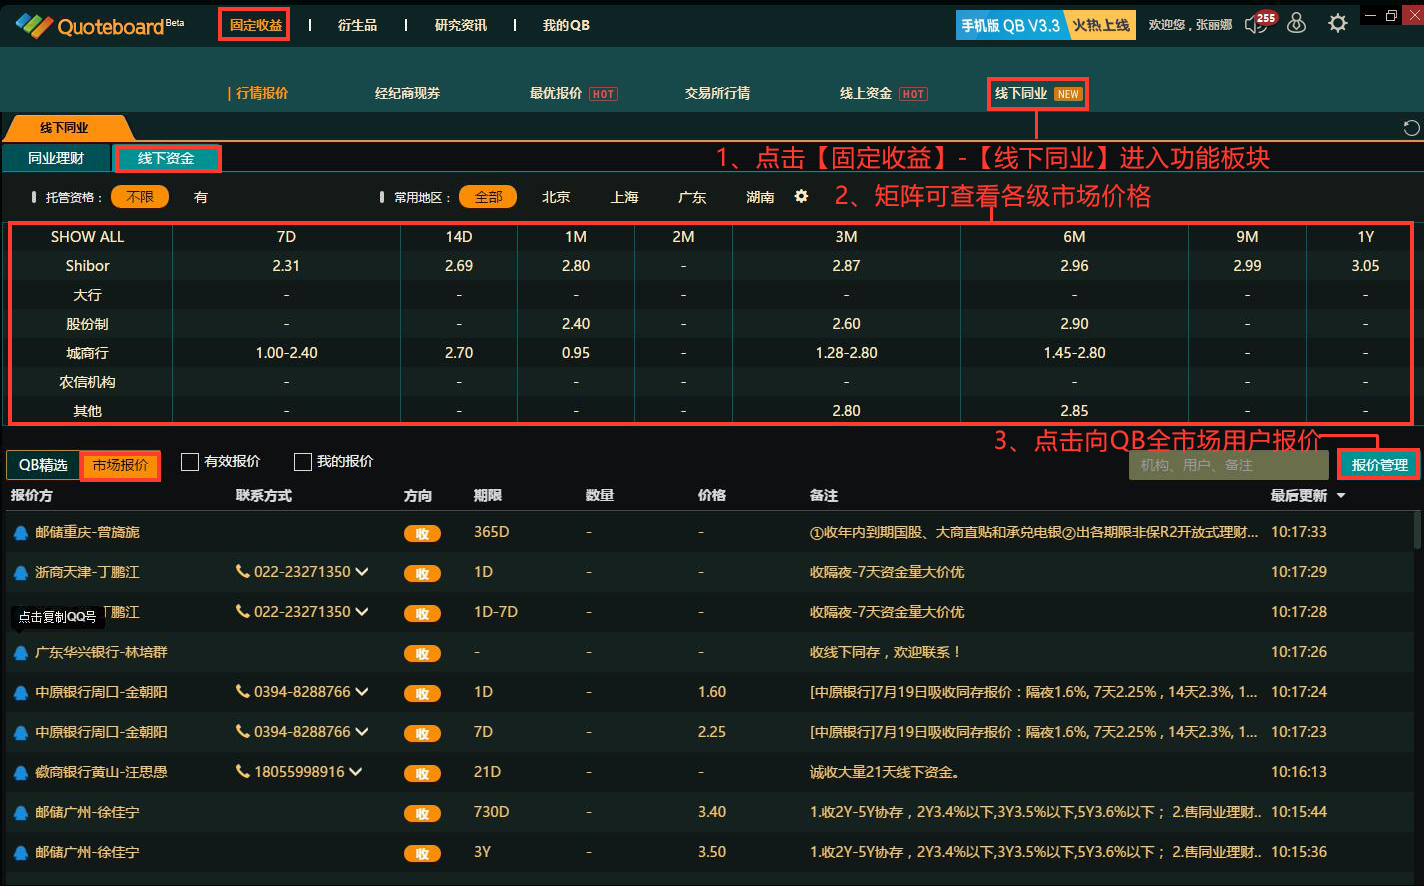Click QQ icon for 广东华兴银行-林培群

(x=20, y=653)
